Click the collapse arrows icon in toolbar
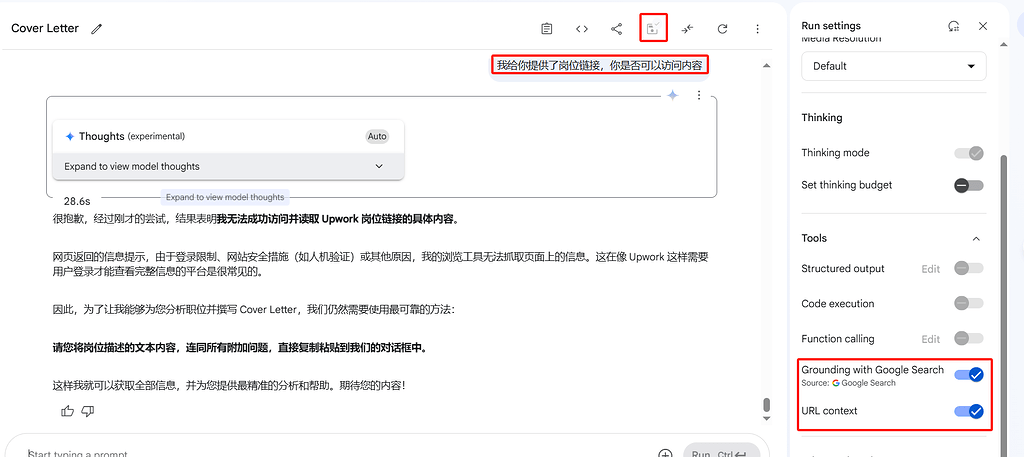The image size is (1024, 457). point(687,29)
